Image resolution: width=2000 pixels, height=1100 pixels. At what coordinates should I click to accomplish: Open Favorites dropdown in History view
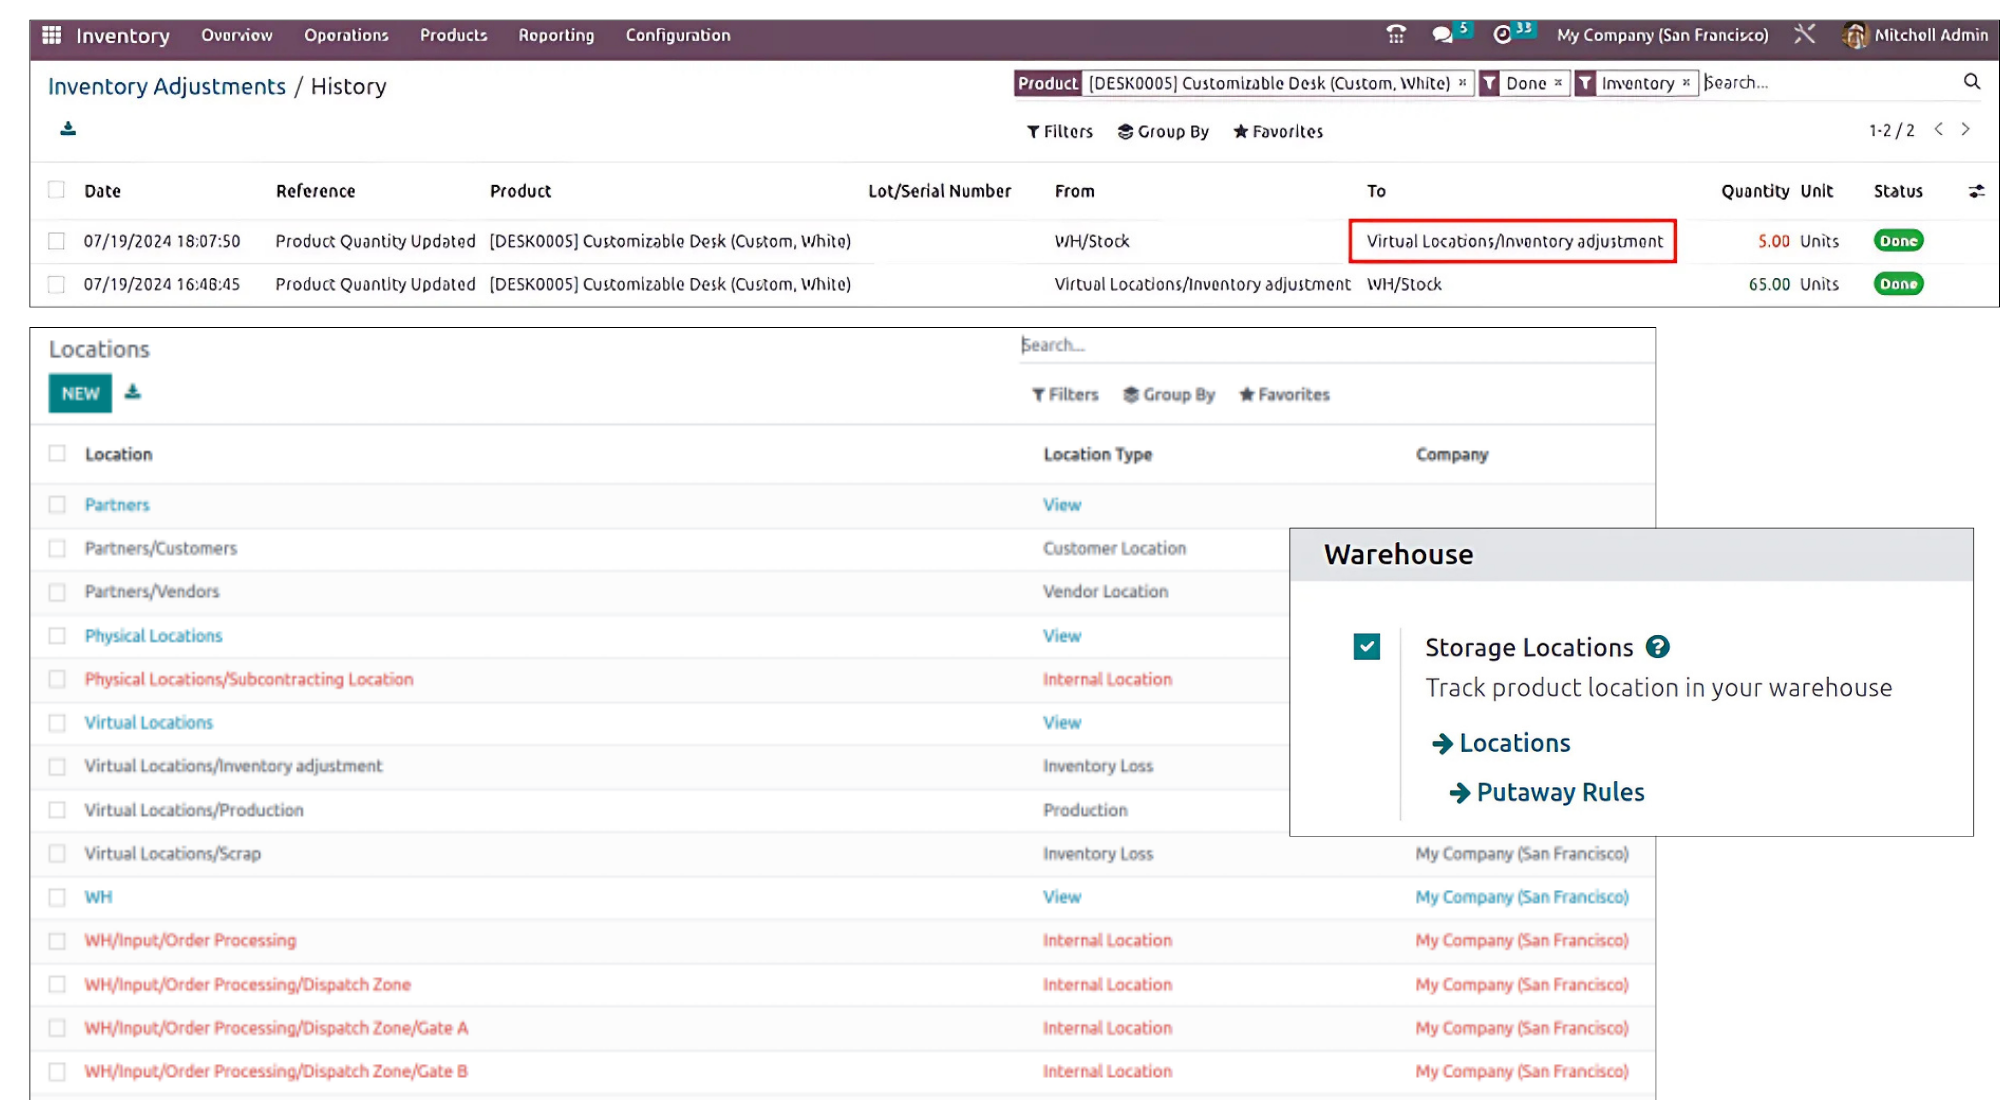[1278, 131]
